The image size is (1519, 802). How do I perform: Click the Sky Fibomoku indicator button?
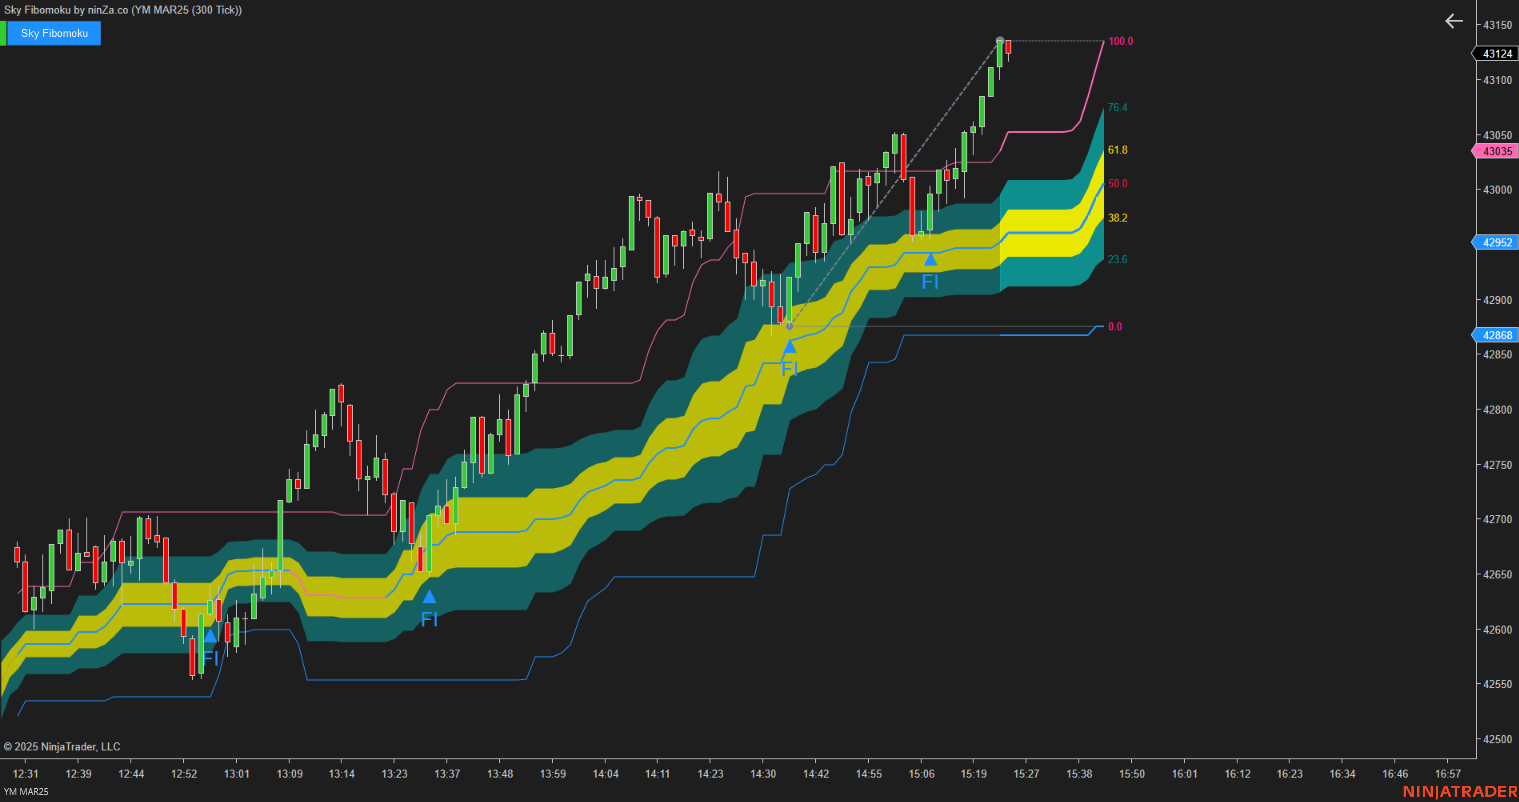pyautogui.click(x=55, y=33)
